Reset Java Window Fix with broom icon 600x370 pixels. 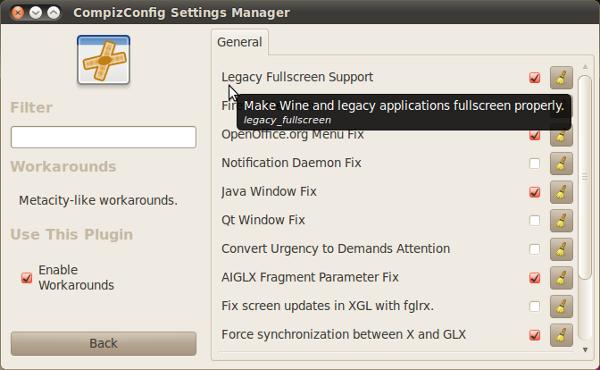click(561, 192)
